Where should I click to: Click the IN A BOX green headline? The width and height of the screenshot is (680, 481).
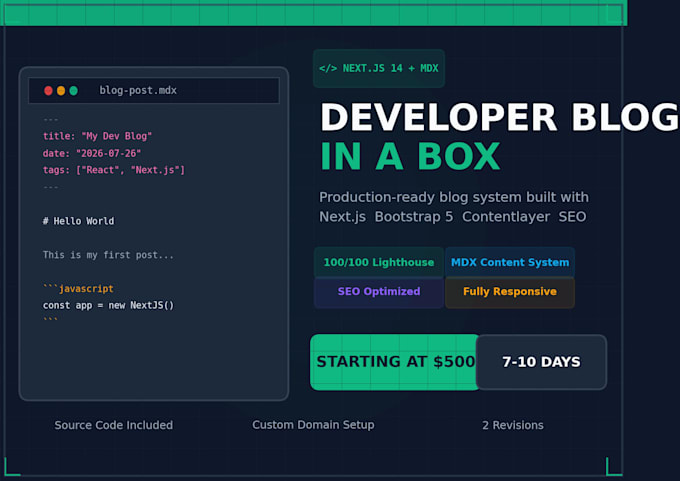click(410, 156)
